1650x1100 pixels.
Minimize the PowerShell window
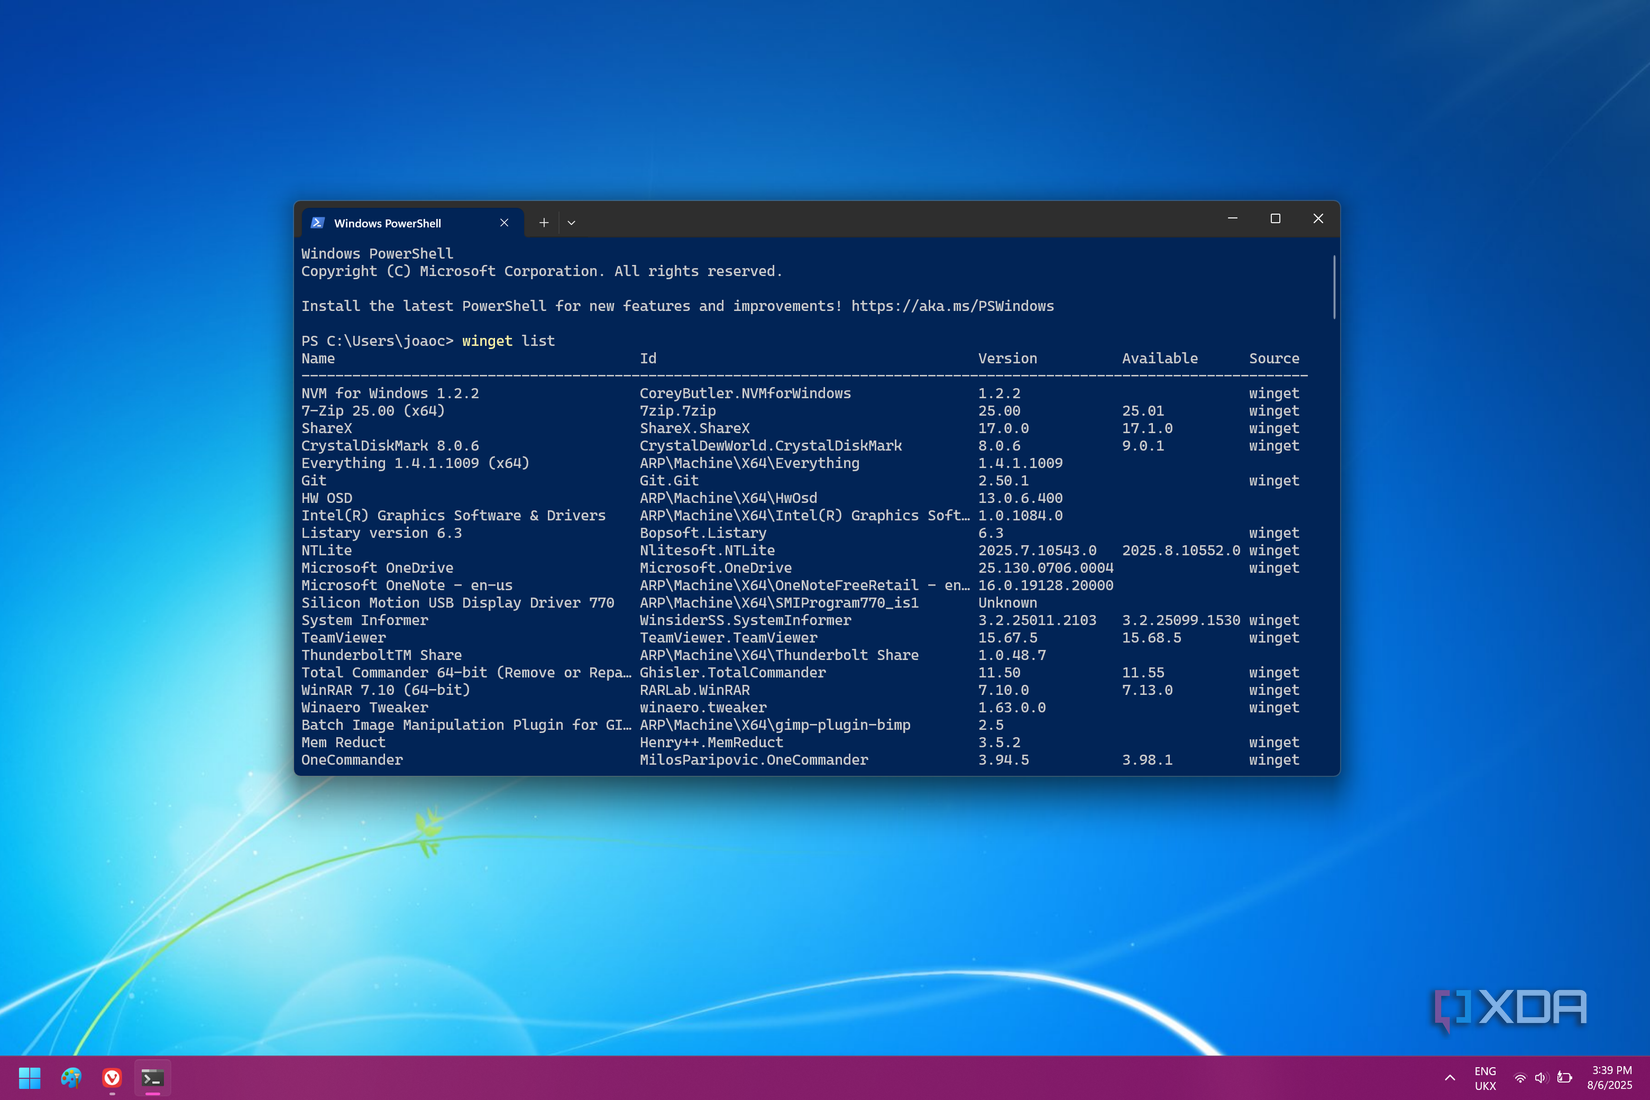click(x=1232, y=218)
